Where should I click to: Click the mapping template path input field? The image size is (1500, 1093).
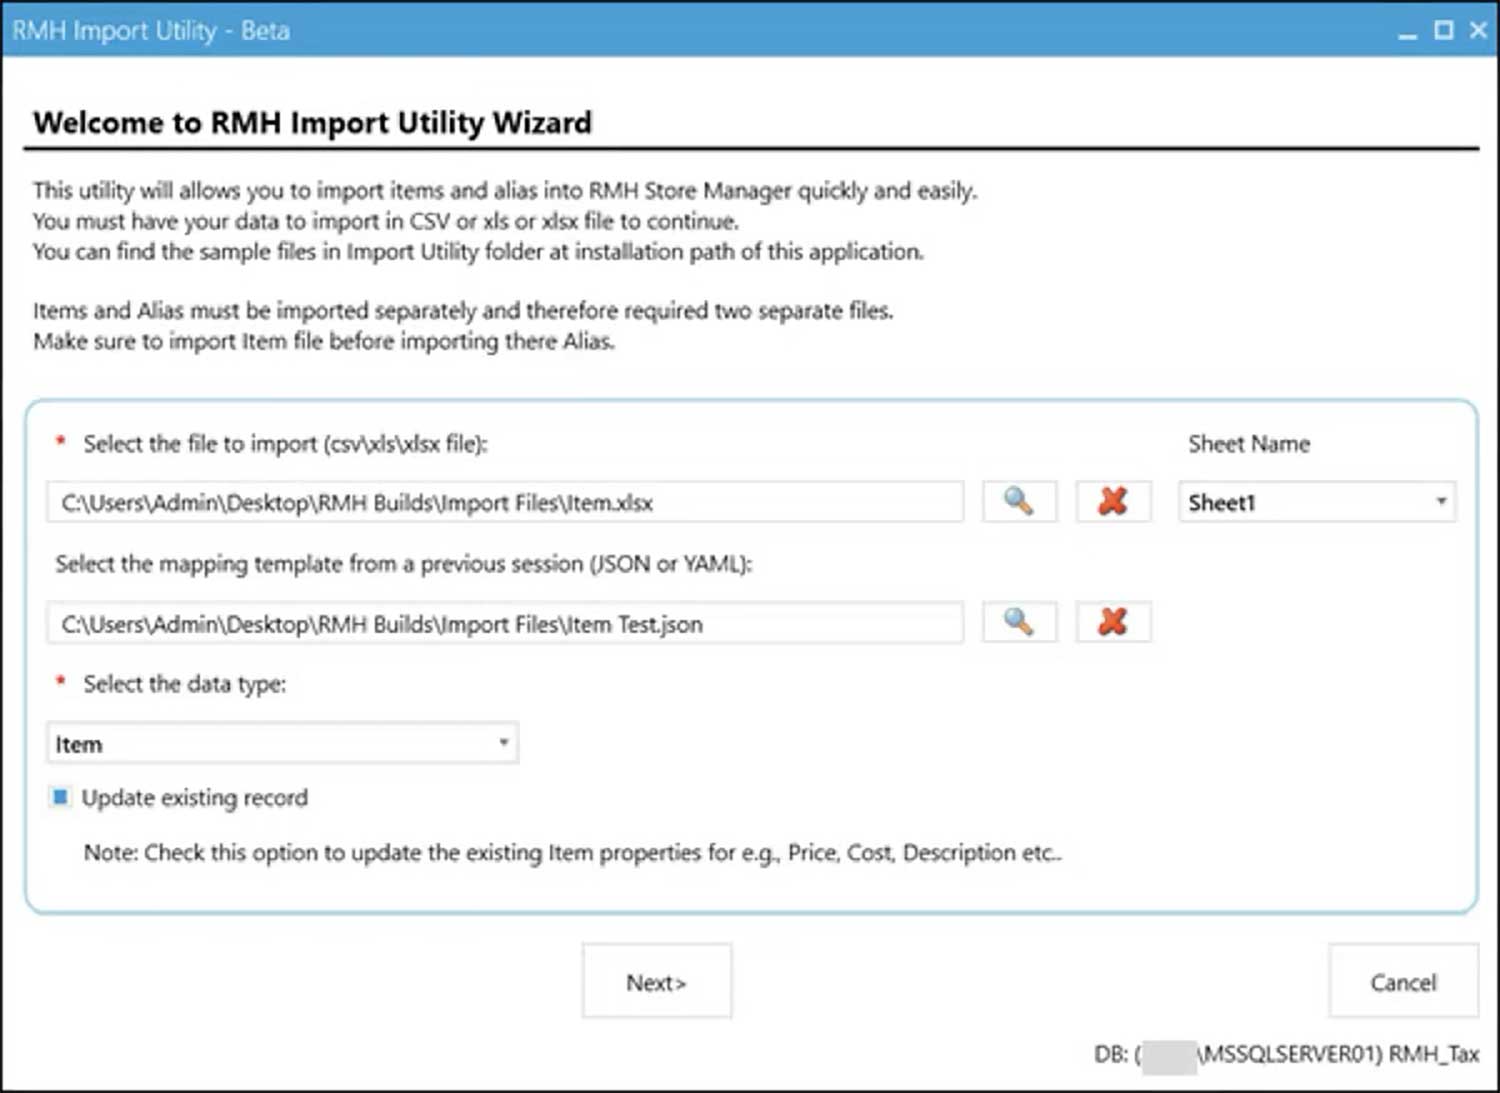pyautogui.click(x=505, y=623)
